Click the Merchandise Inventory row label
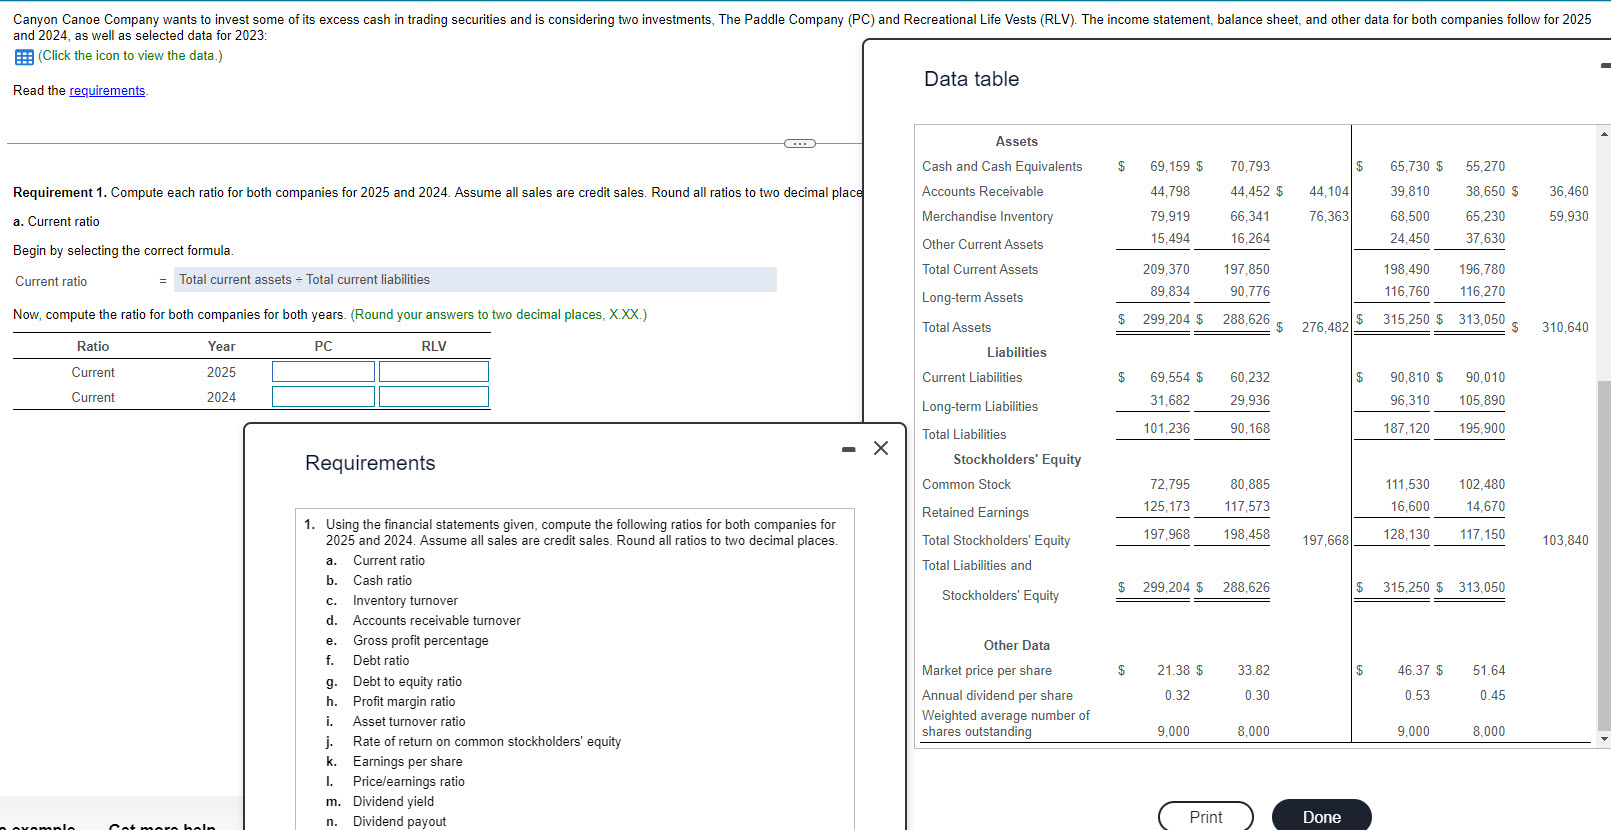Image resolution: width=1611 pixels, height=830 pixels. tap(987, 217)
